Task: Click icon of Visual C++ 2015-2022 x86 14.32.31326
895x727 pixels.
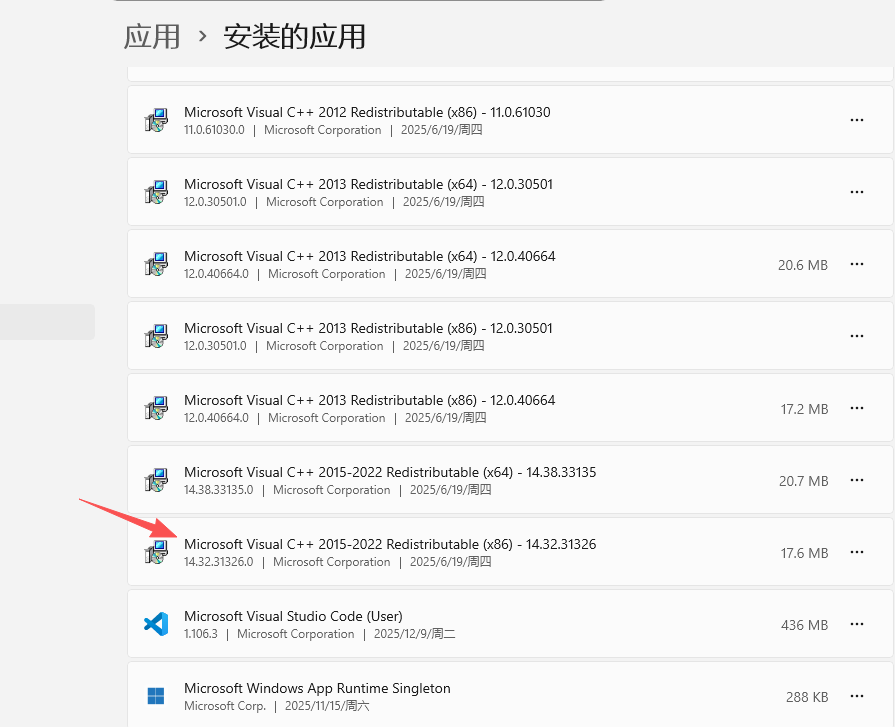Action: point(155,552)
